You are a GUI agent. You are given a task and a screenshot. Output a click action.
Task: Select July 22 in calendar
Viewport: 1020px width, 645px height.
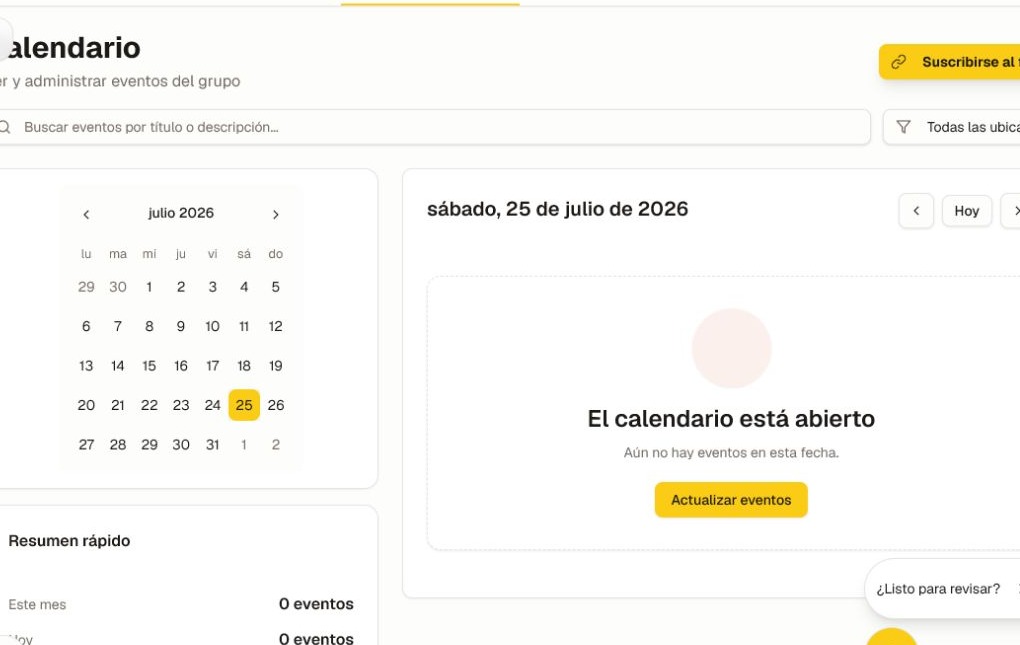tap(149, 405)
